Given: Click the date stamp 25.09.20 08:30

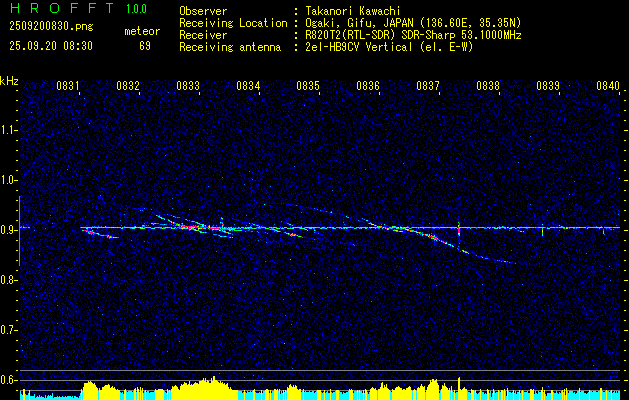Looking at the screenshot, I should [x=51, y=46].
